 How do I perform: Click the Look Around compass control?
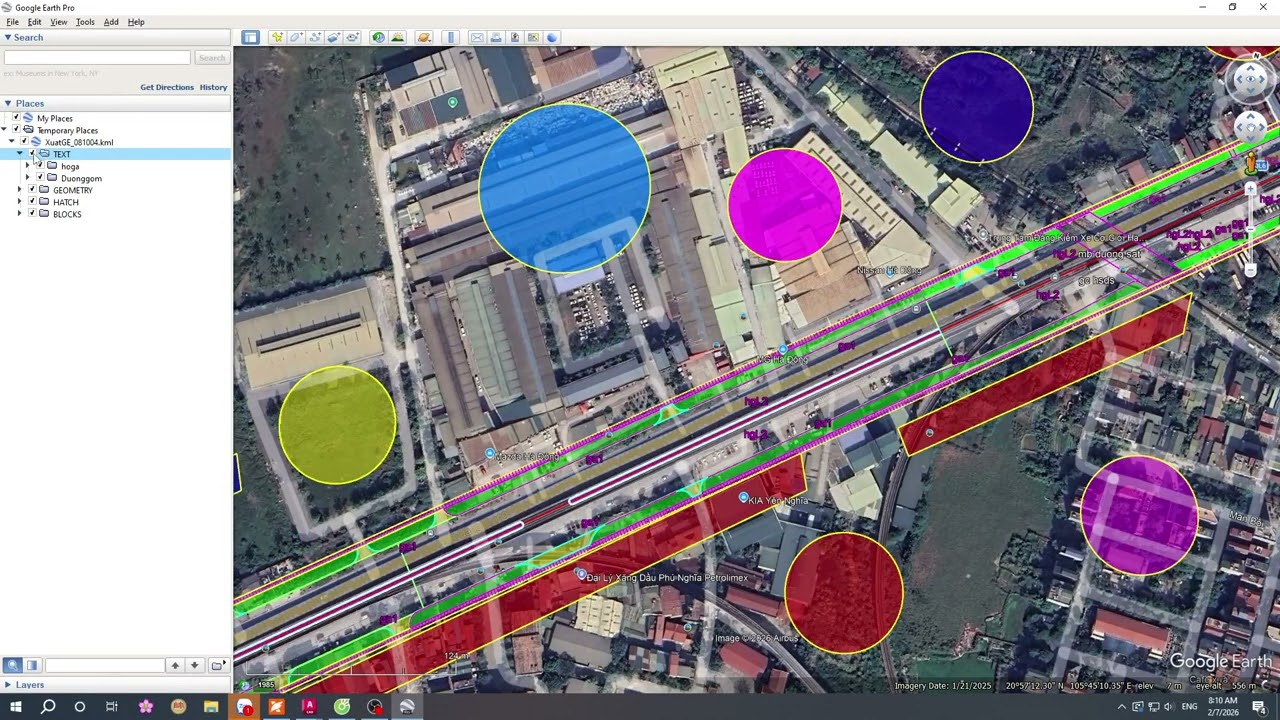pyautogui.click(x=1250, y=81)
